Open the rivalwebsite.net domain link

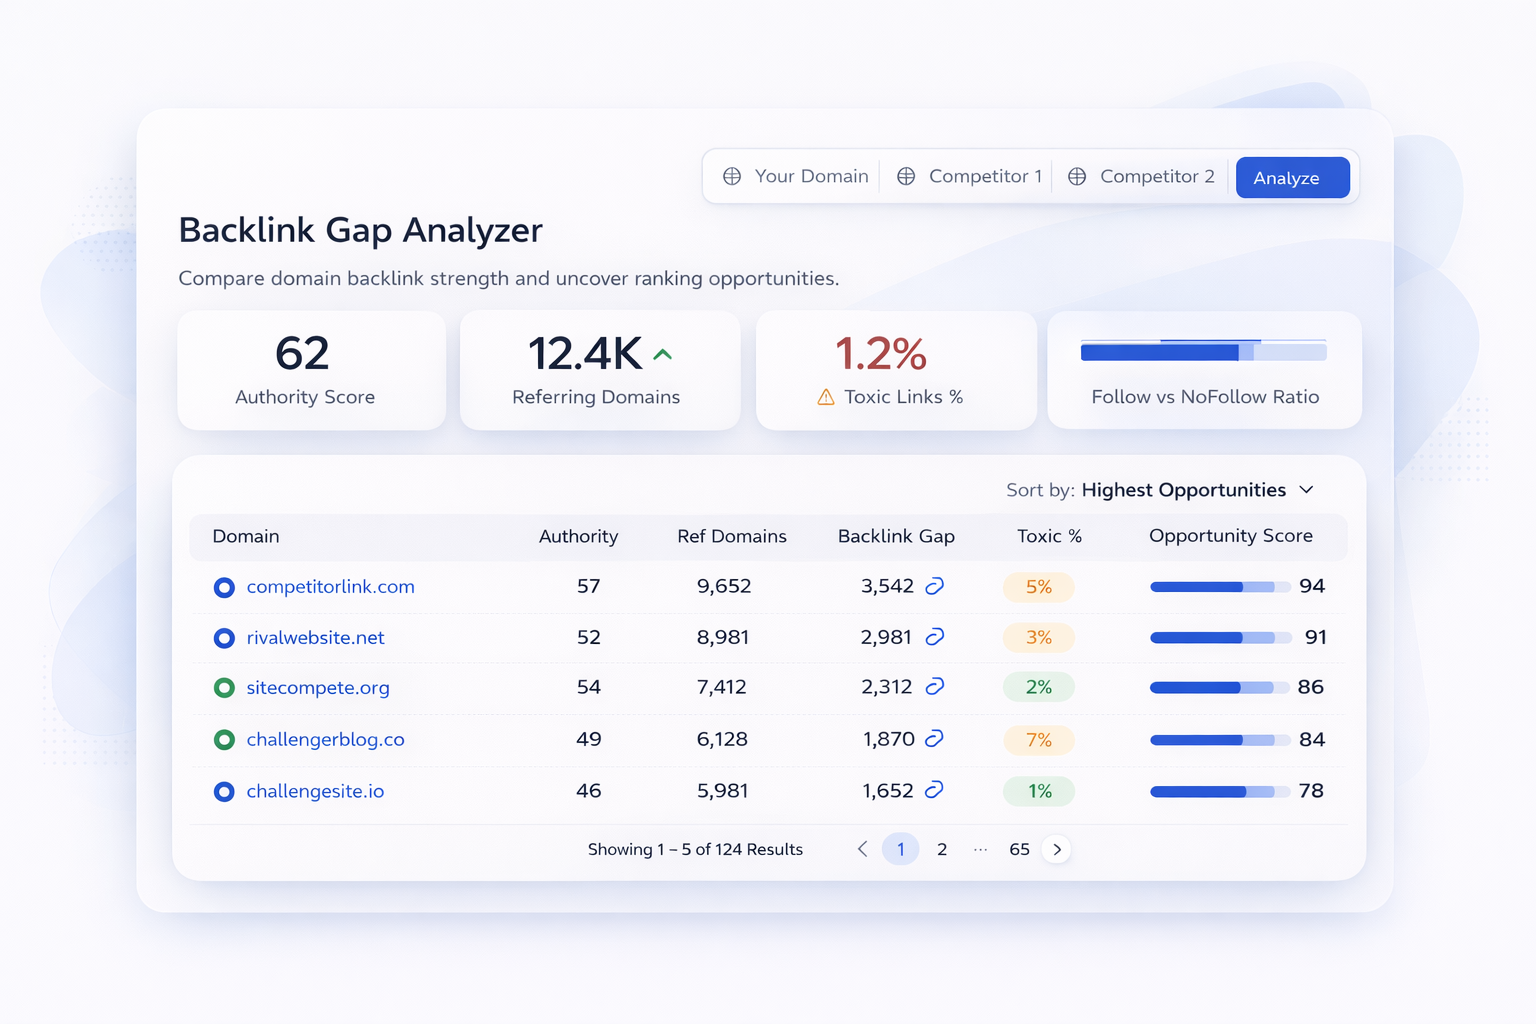pyautogui.click(x=315, y=638)
